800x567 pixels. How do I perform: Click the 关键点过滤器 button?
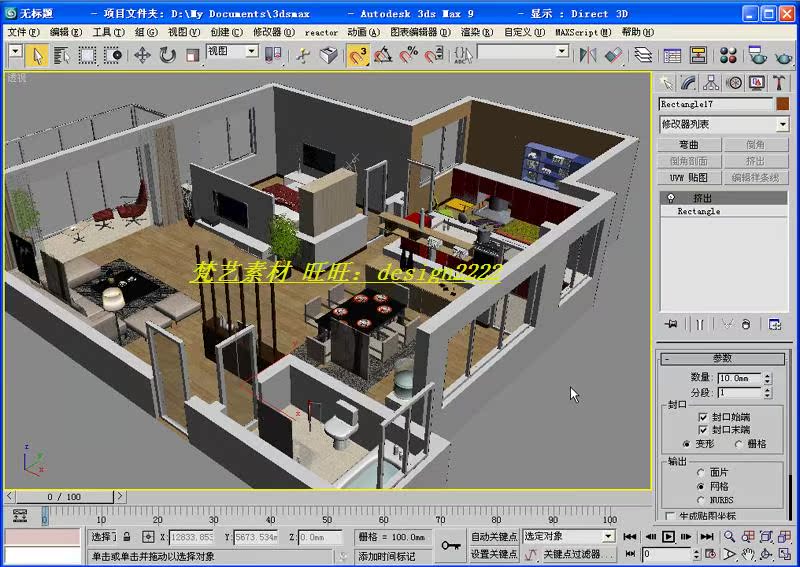pos(578,554)
